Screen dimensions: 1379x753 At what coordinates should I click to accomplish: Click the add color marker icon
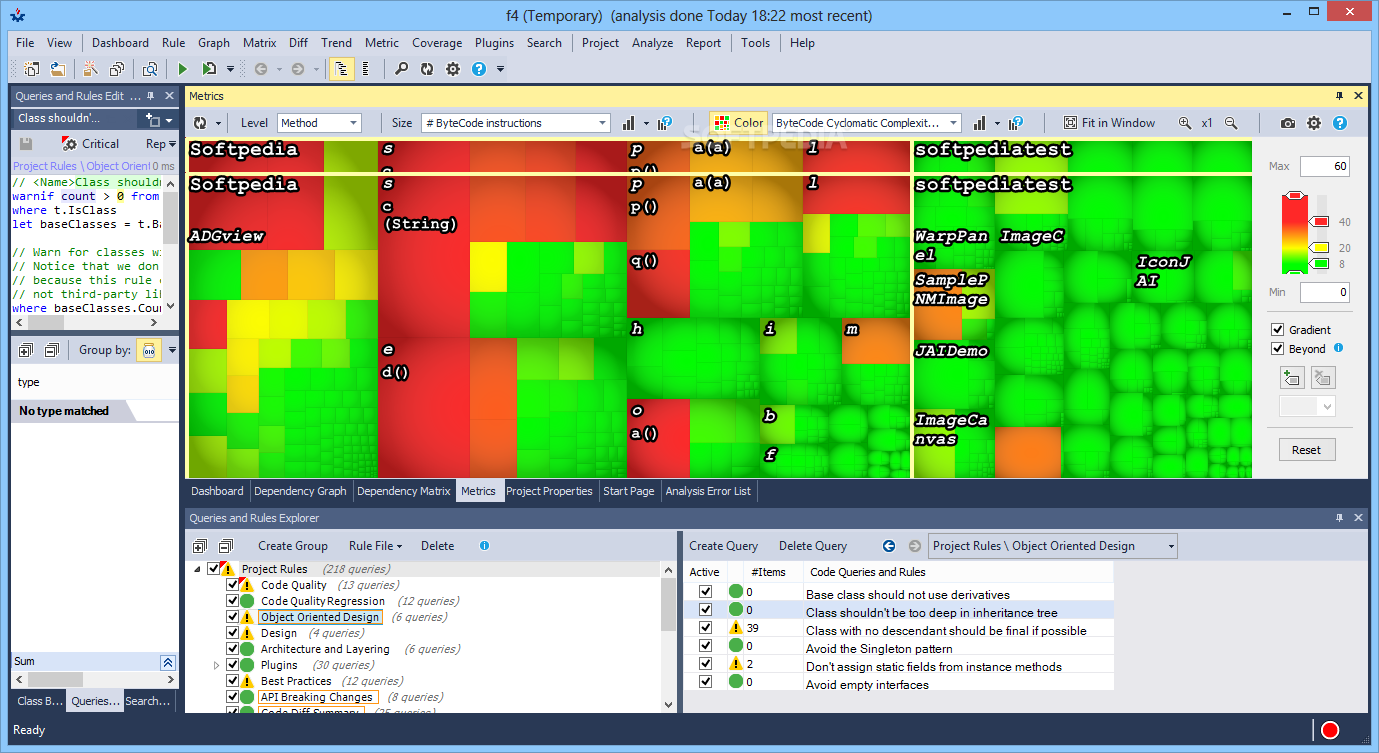pyautogui.click(x=1291, y=378)
